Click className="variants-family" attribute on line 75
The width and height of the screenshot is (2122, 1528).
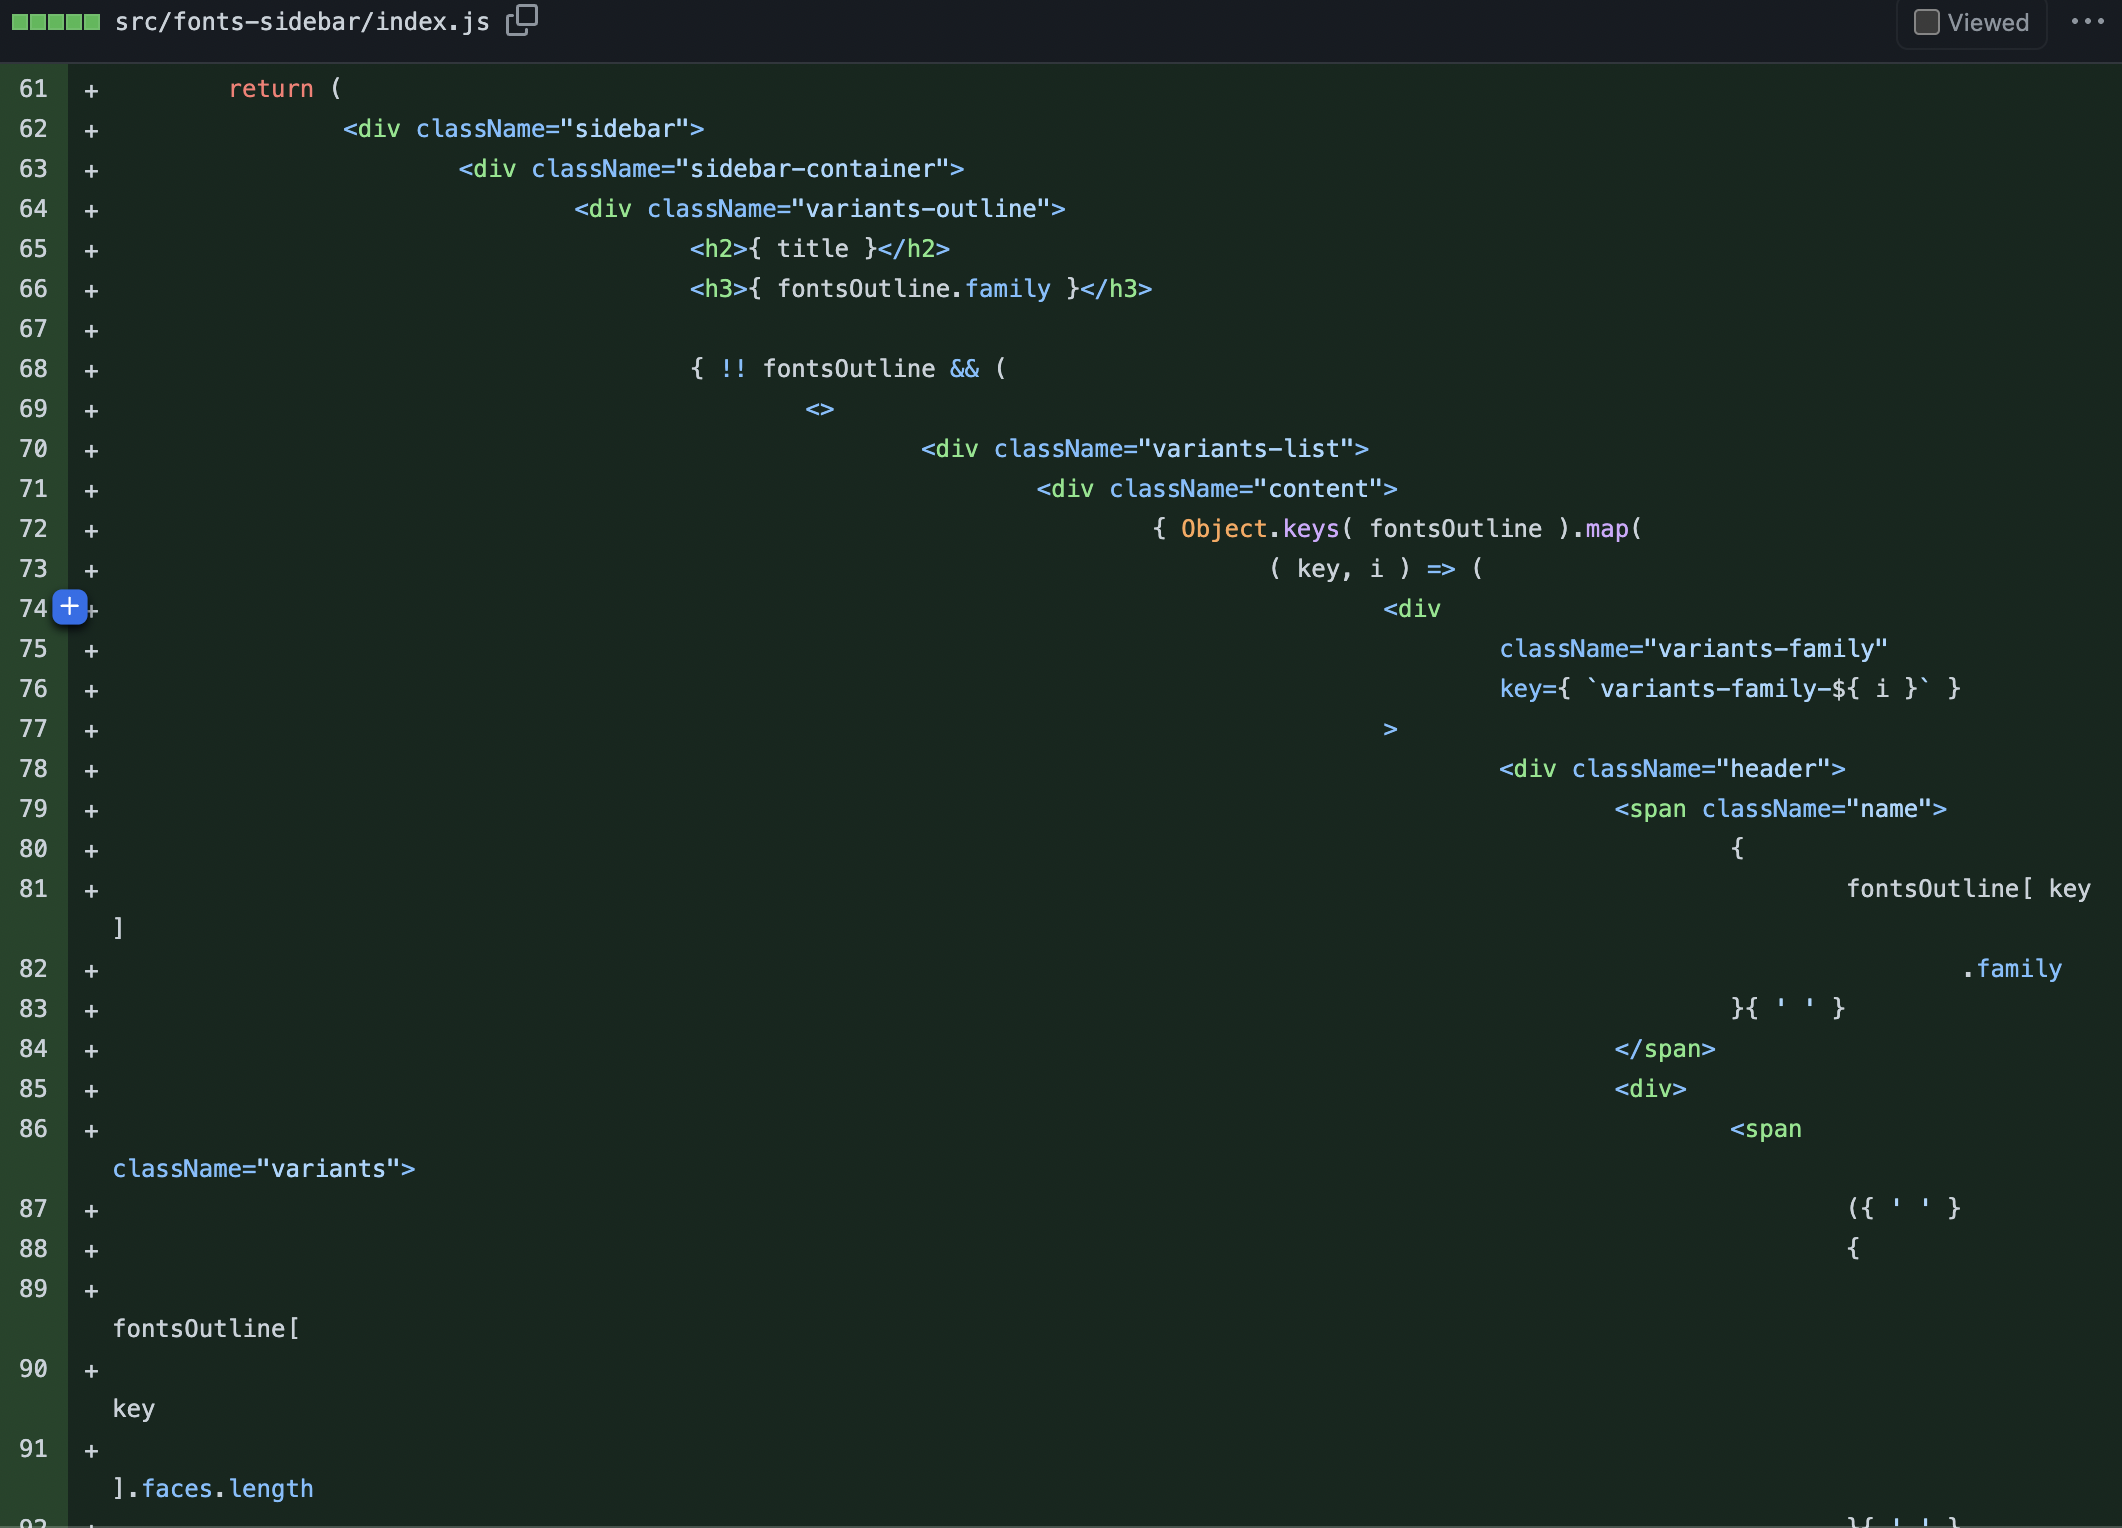tap(1693, 649)
